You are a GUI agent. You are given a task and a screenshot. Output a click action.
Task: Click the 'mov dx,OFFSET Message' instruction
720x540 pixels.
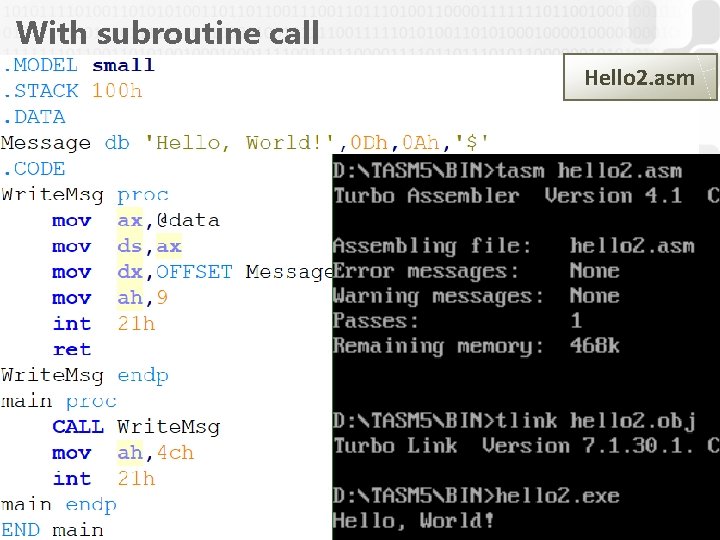coord(192,272)
